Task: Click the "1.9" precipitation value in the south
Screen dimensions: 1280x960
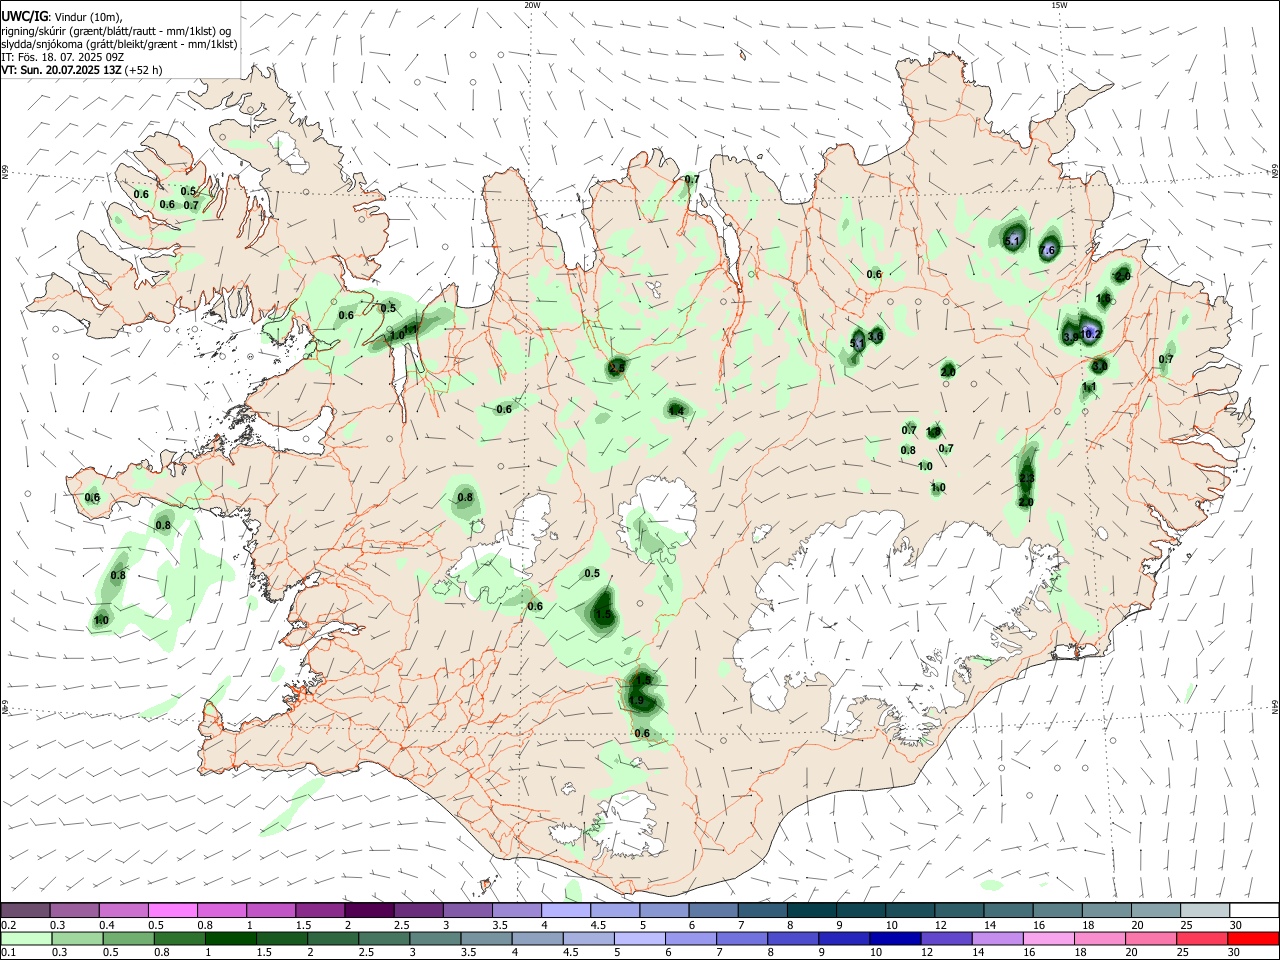Action: point(637,700)
